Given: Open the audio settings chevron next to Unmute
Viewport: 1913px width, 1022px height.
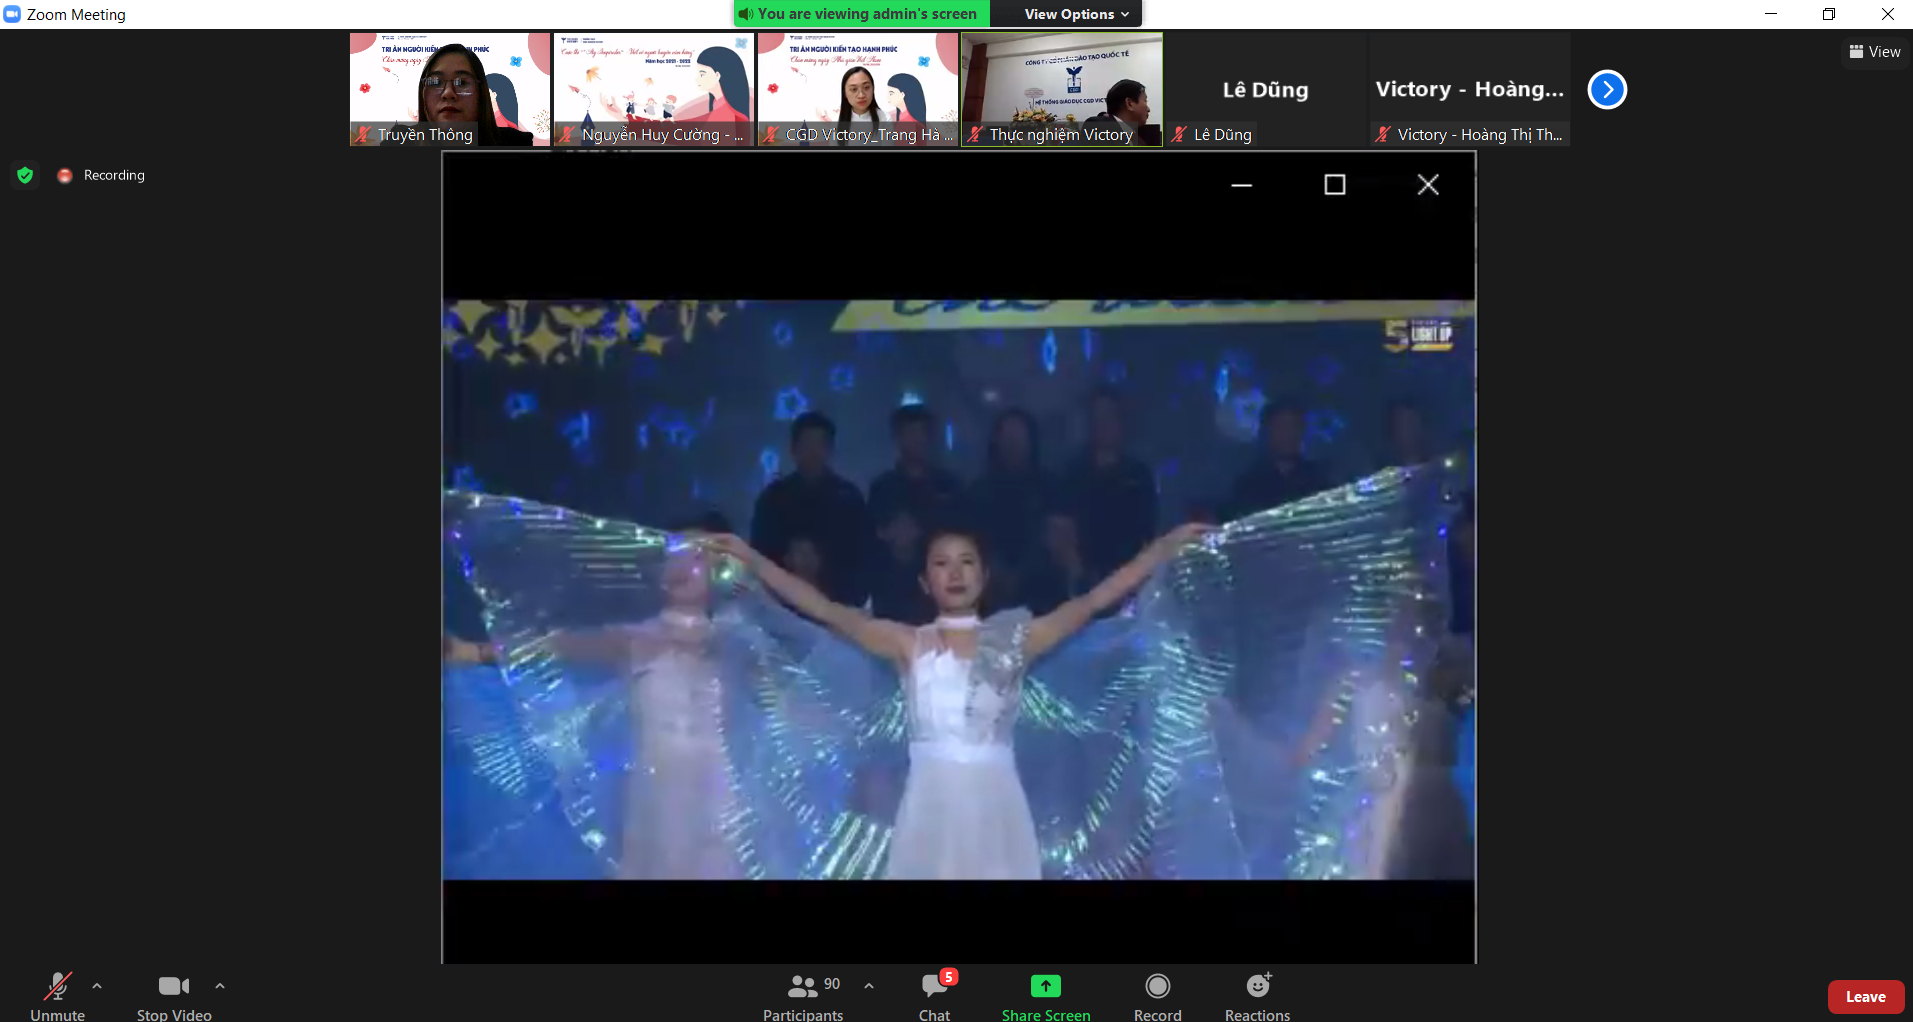Looking at the screenshot, I should [x=97, y=985].
